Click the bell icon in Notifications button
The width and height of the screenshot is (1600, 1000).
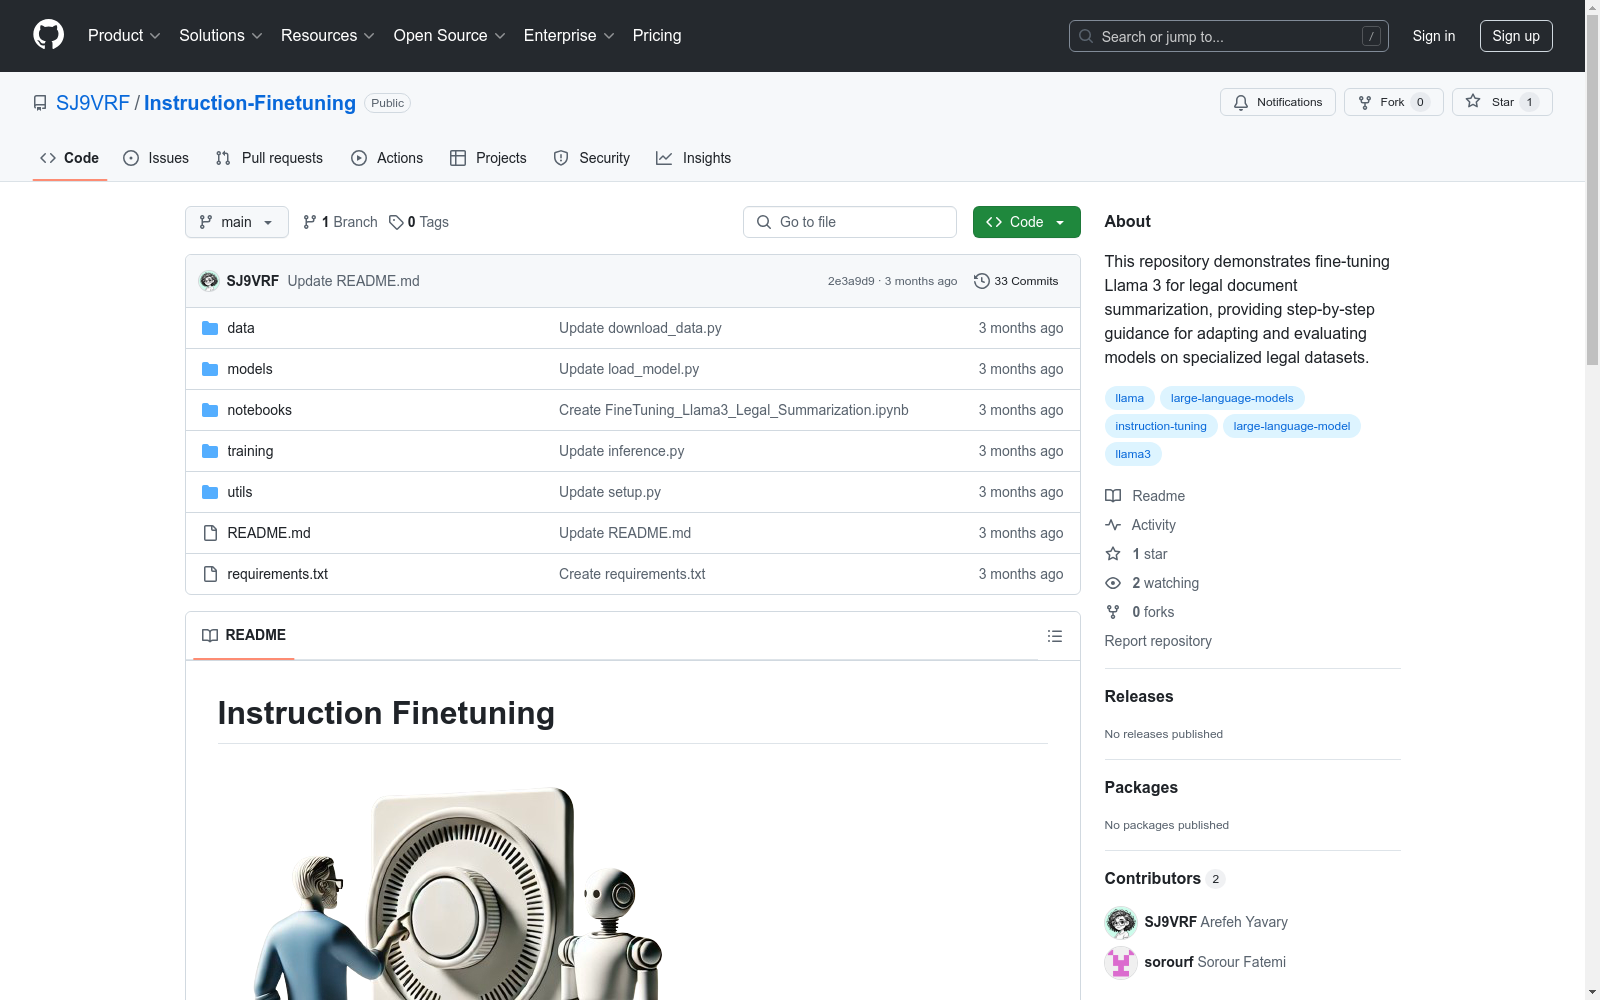[x=1241, y=102]
